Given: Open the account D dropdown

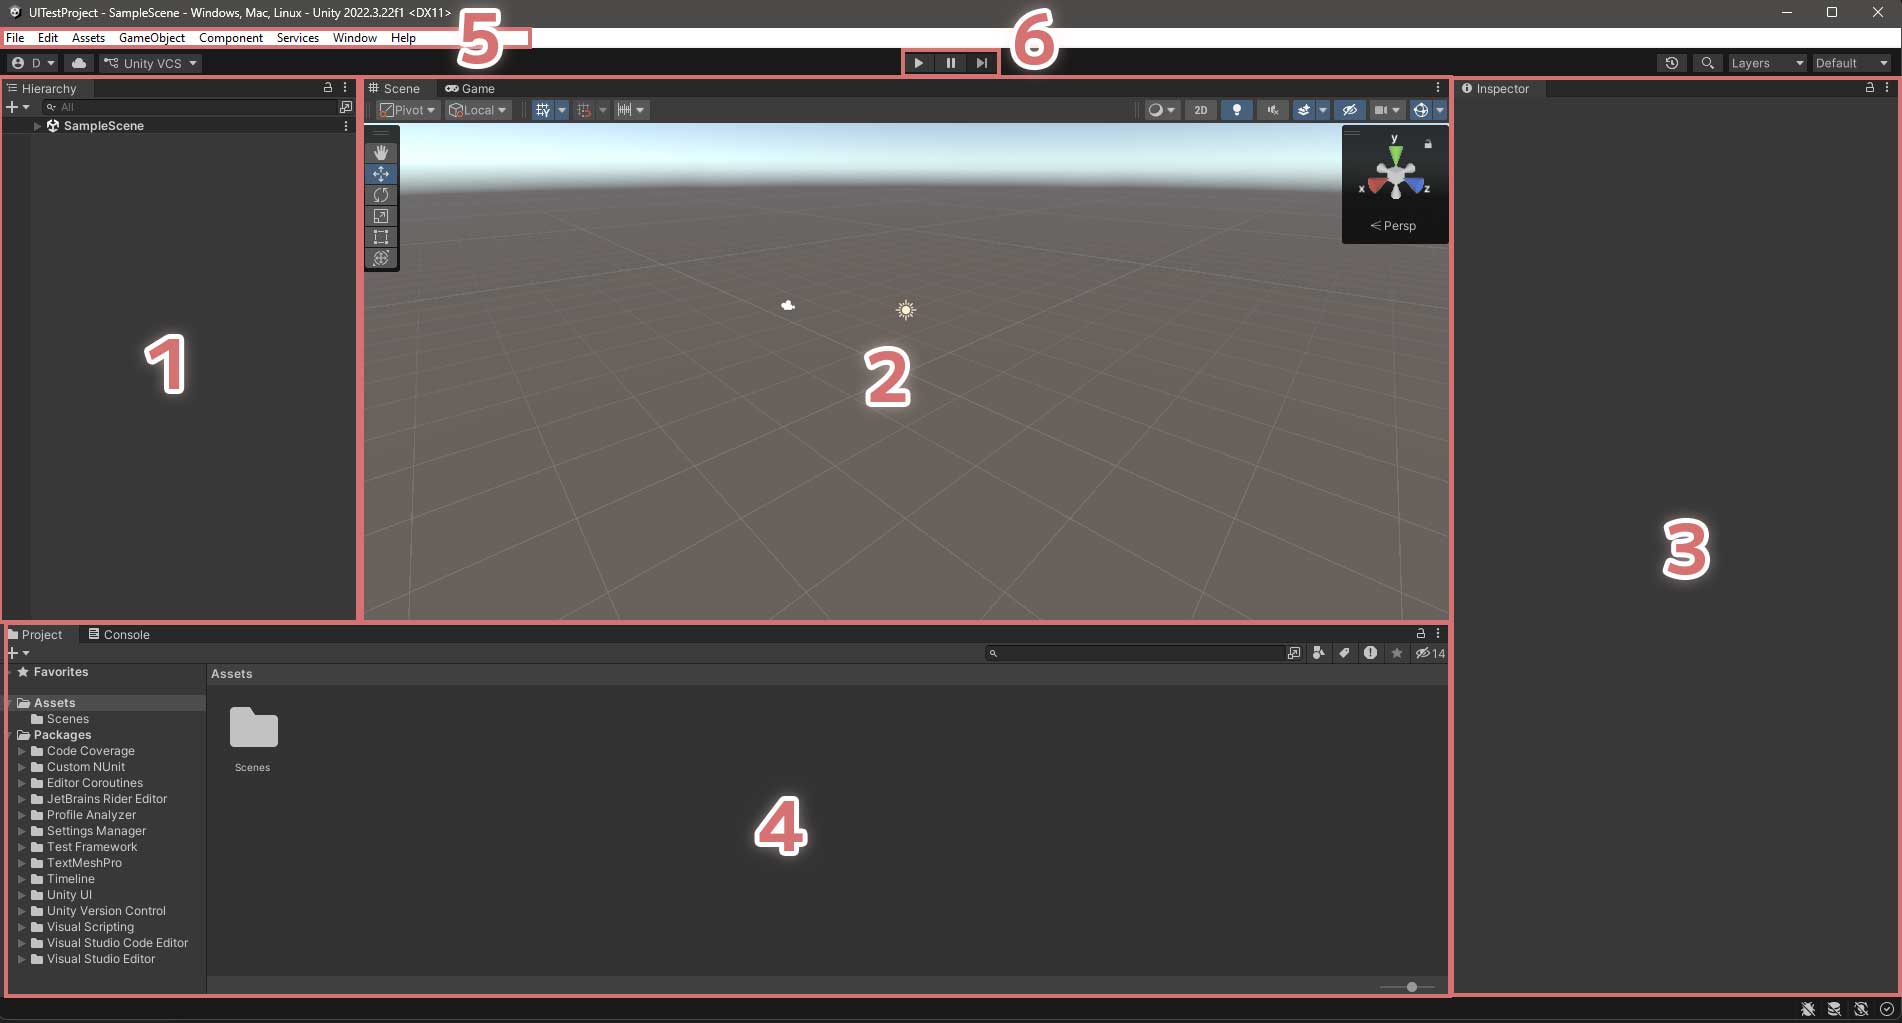Looking at the screenshot, I should click(x=33, y=63).
